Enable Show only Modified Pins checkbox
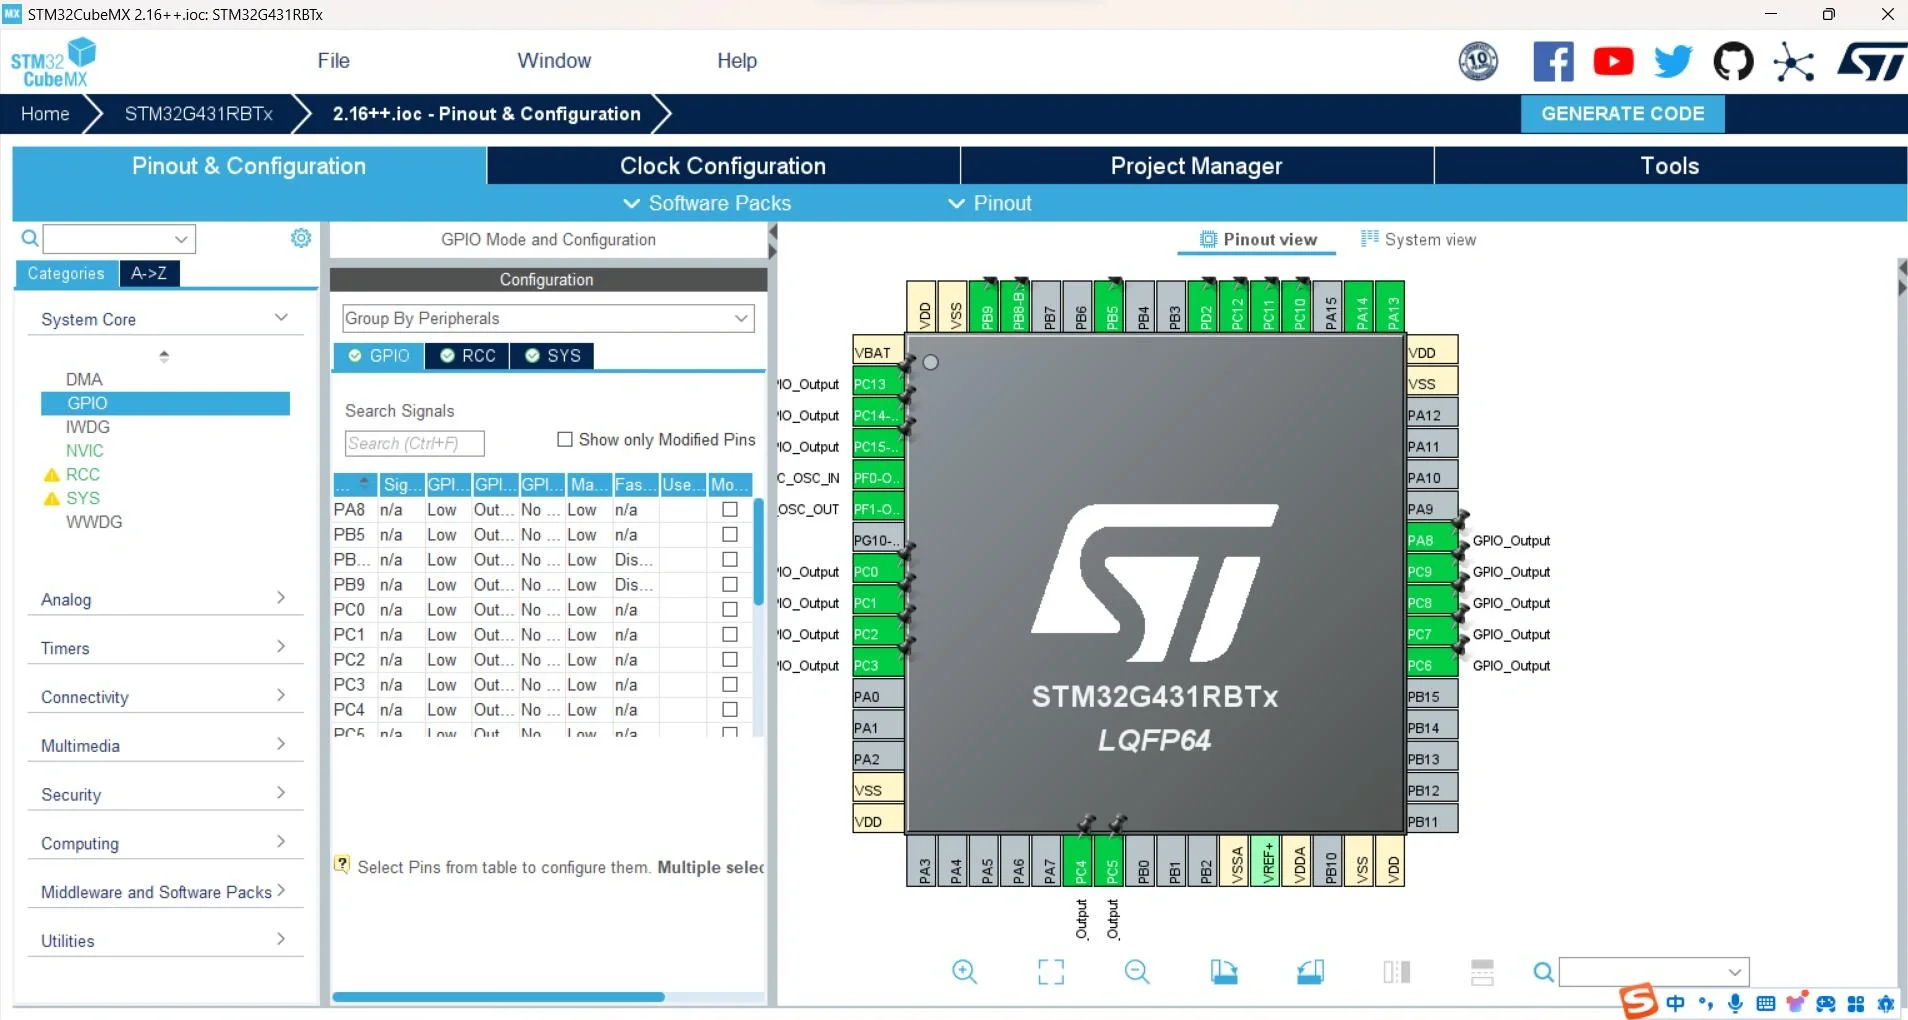 coord(565,439)
